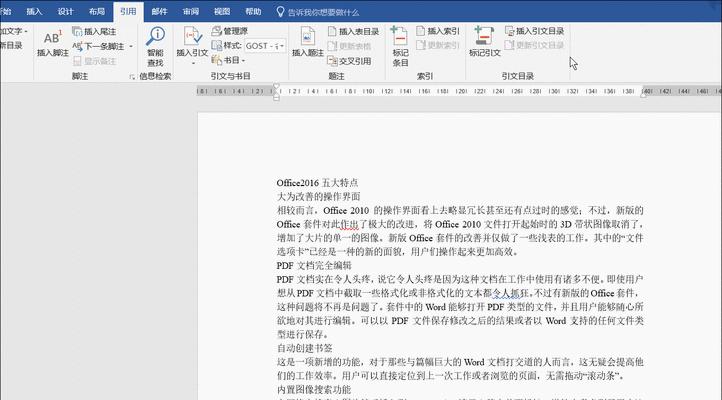
Task: Expand the Bibliography (书目) dropdown
Action: (243, 60)
